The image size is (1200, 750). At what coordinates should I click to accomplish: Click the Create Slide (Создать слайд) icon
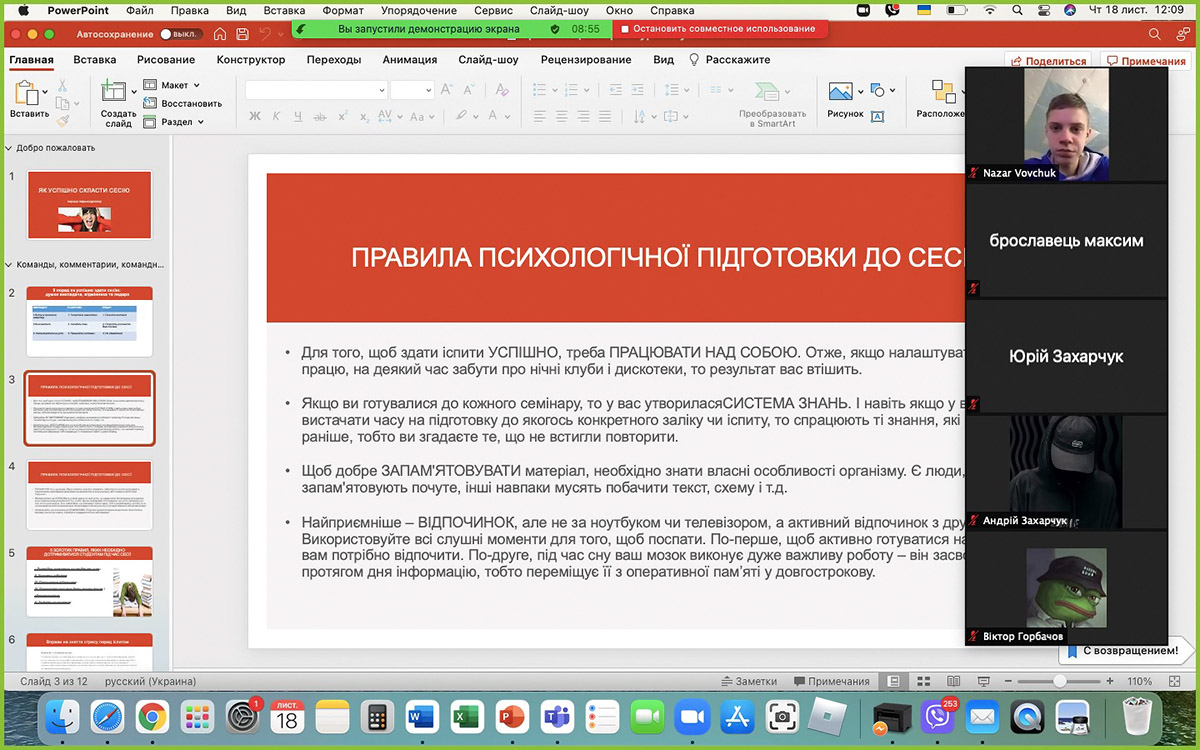click(x=113, y=95)
